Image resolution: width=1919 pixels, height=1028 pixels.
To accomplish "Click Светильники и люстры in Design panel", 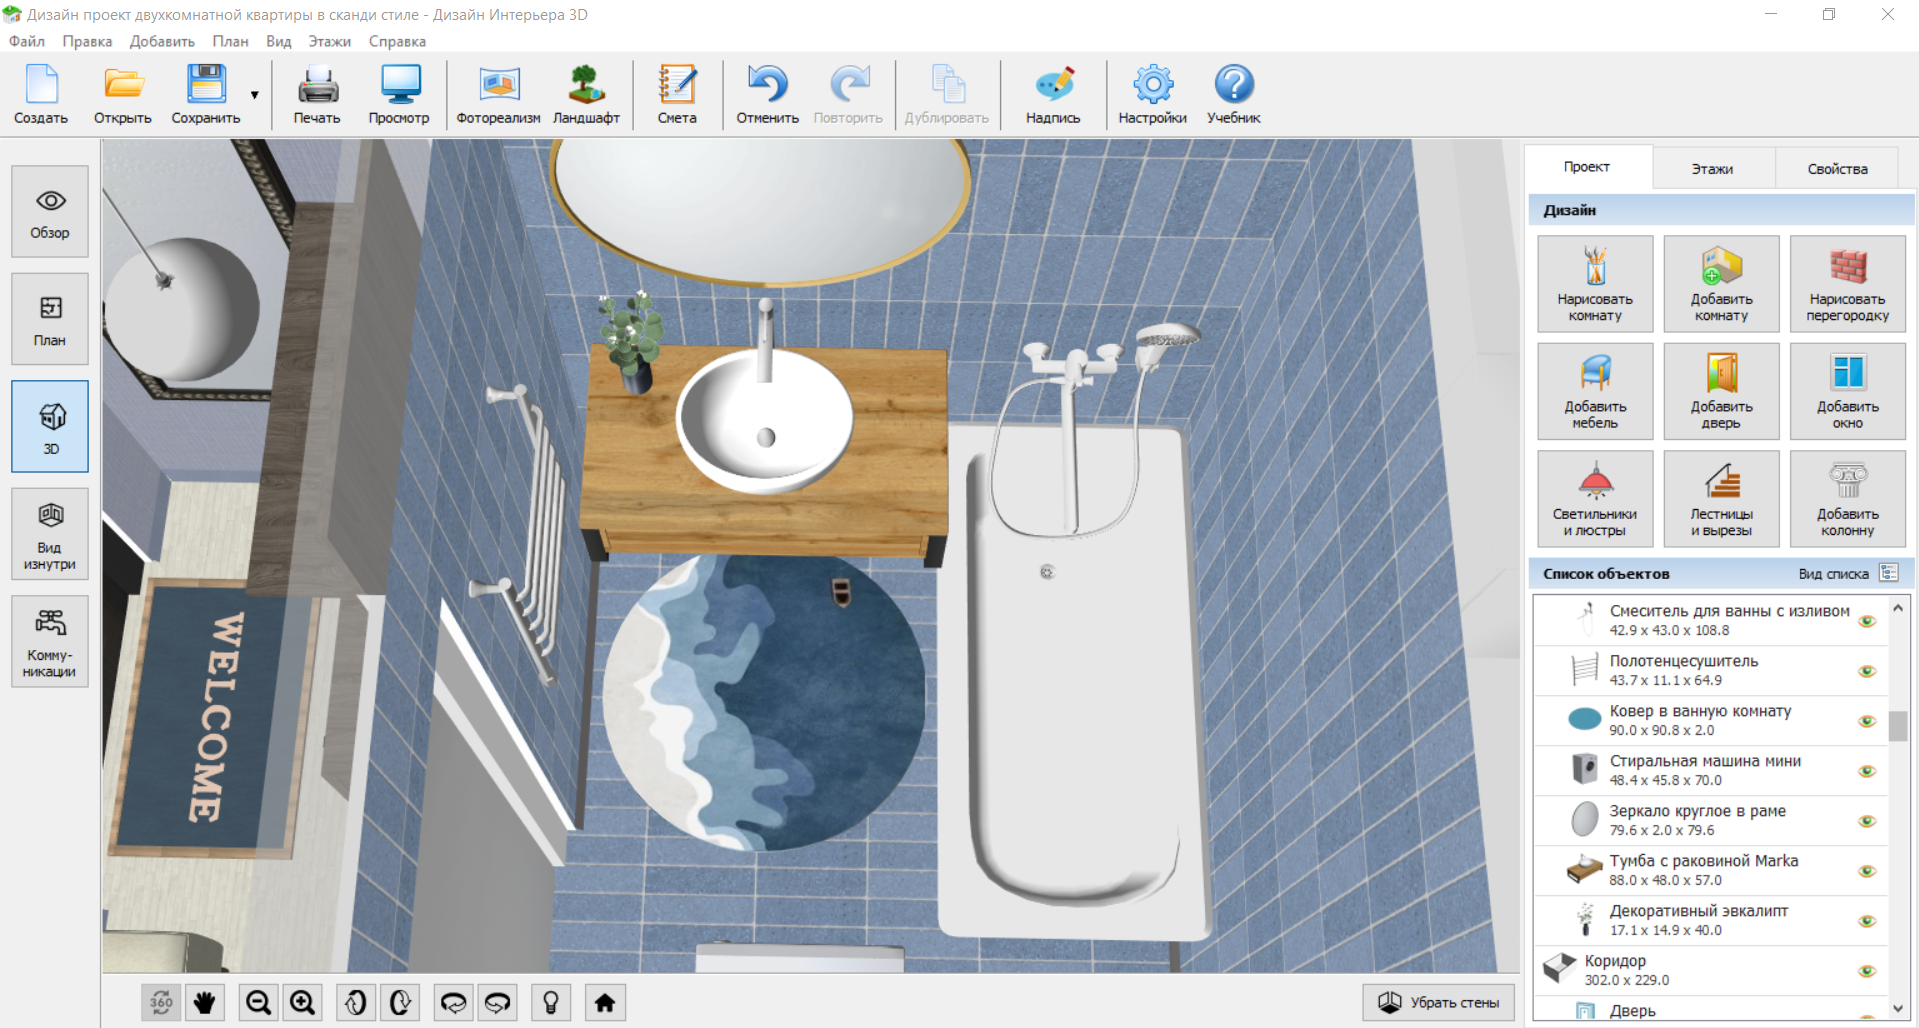I will [1595, 498].
